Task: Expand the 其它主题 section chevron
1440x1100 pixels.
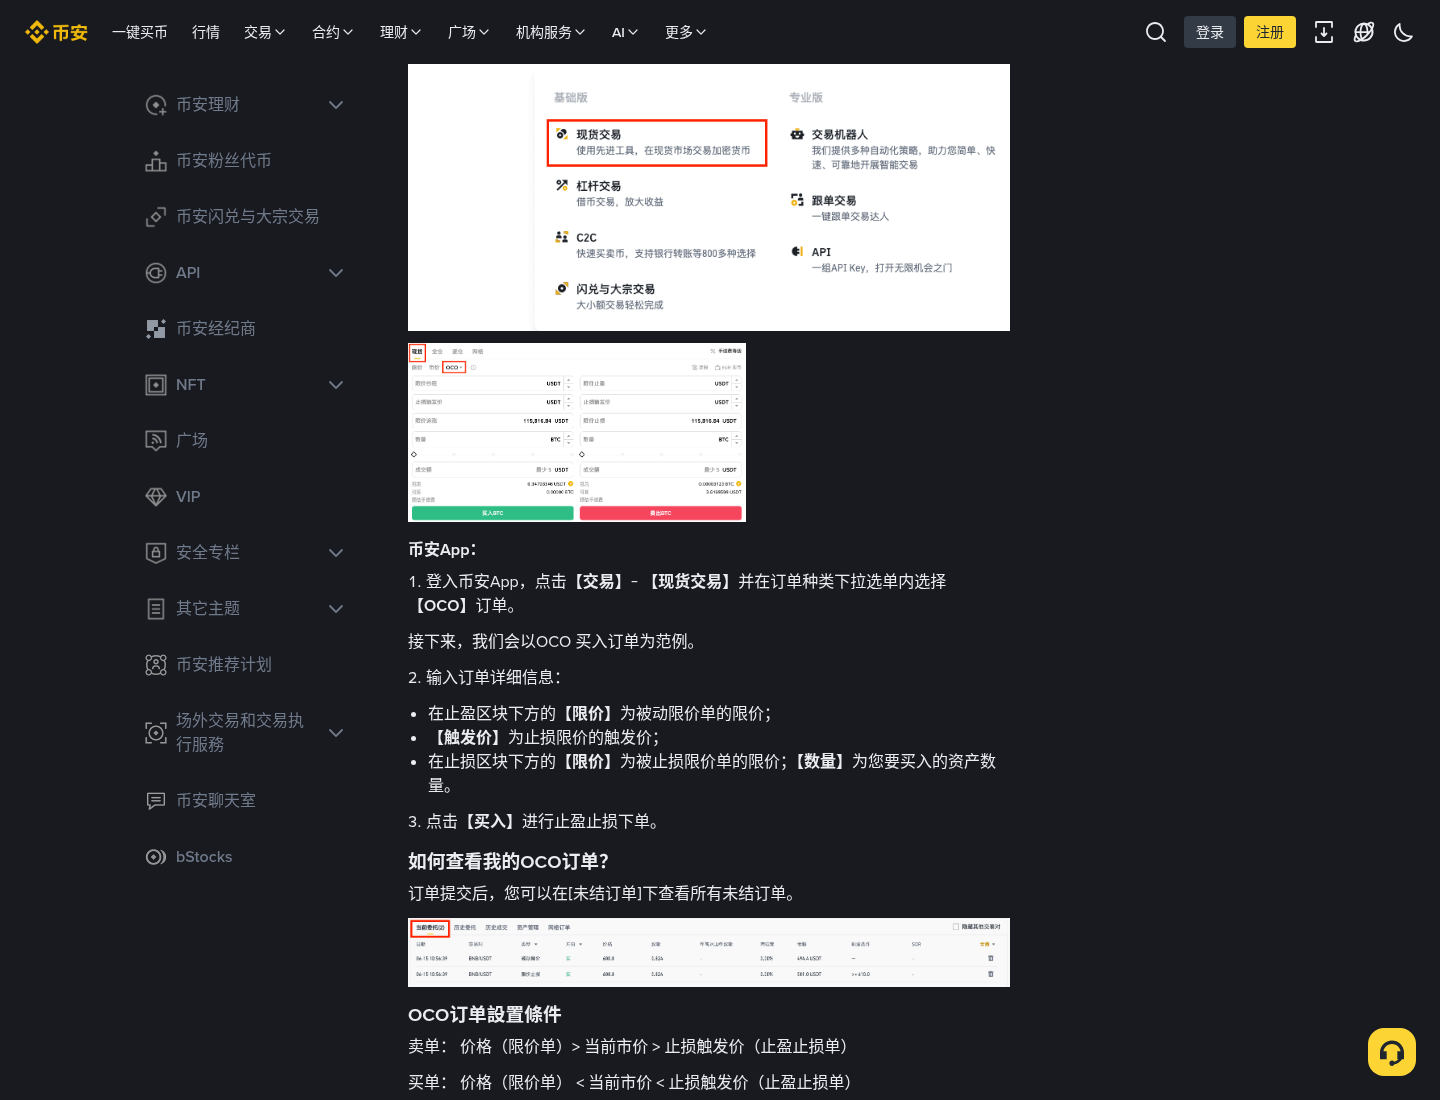Action: pos(336,609)
